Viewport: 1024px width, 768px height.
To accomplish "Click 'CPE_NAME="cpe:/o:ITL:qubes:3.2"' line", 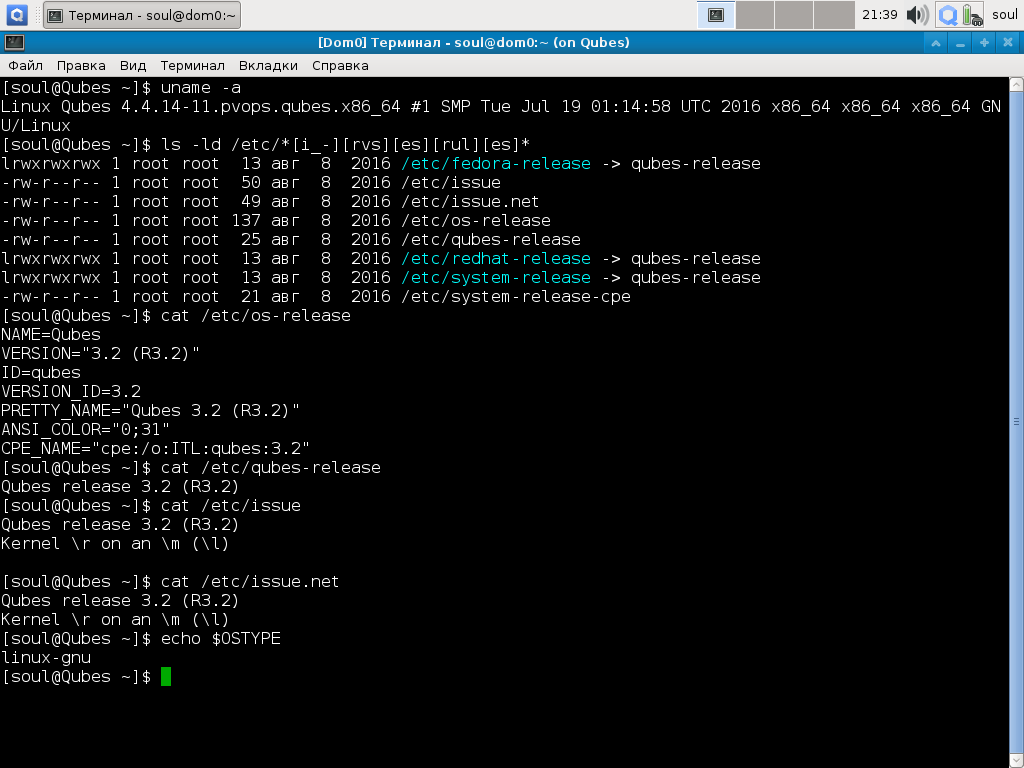I will pos(155,448).
